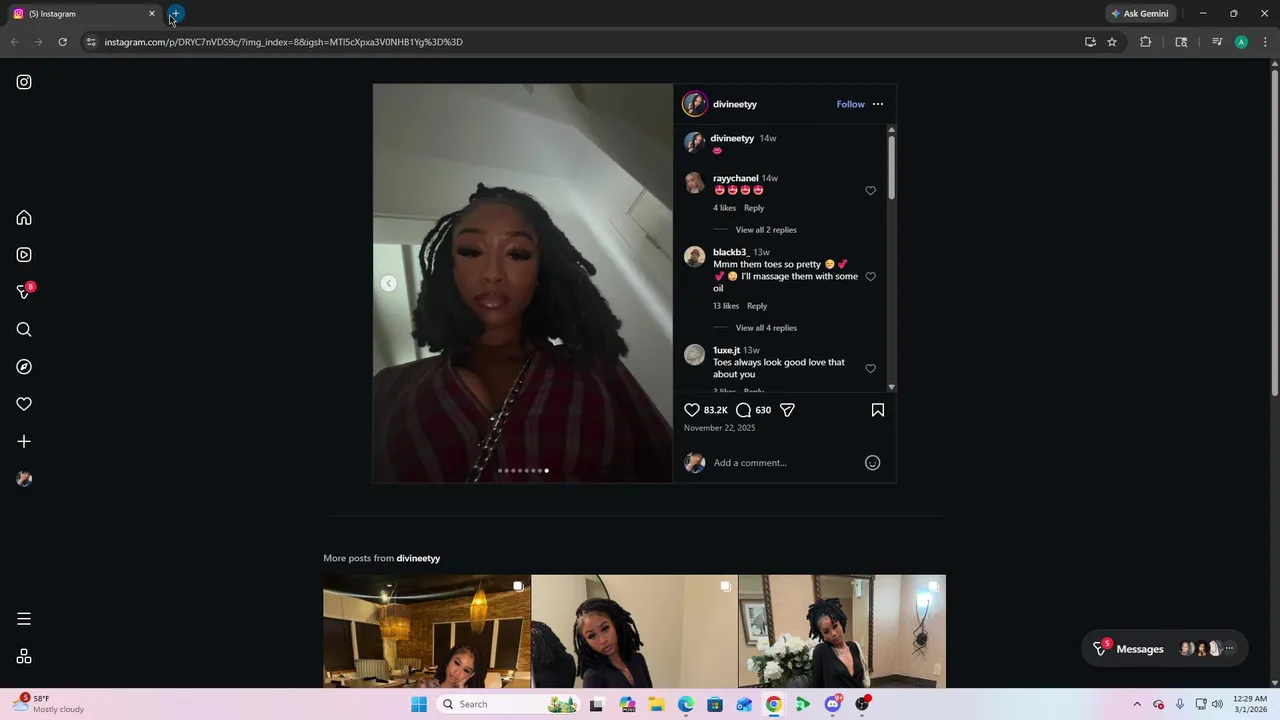The width and height of the screenshot is (1280, 720).
Task: Open Windows Start menu
Action: [419, 704]
